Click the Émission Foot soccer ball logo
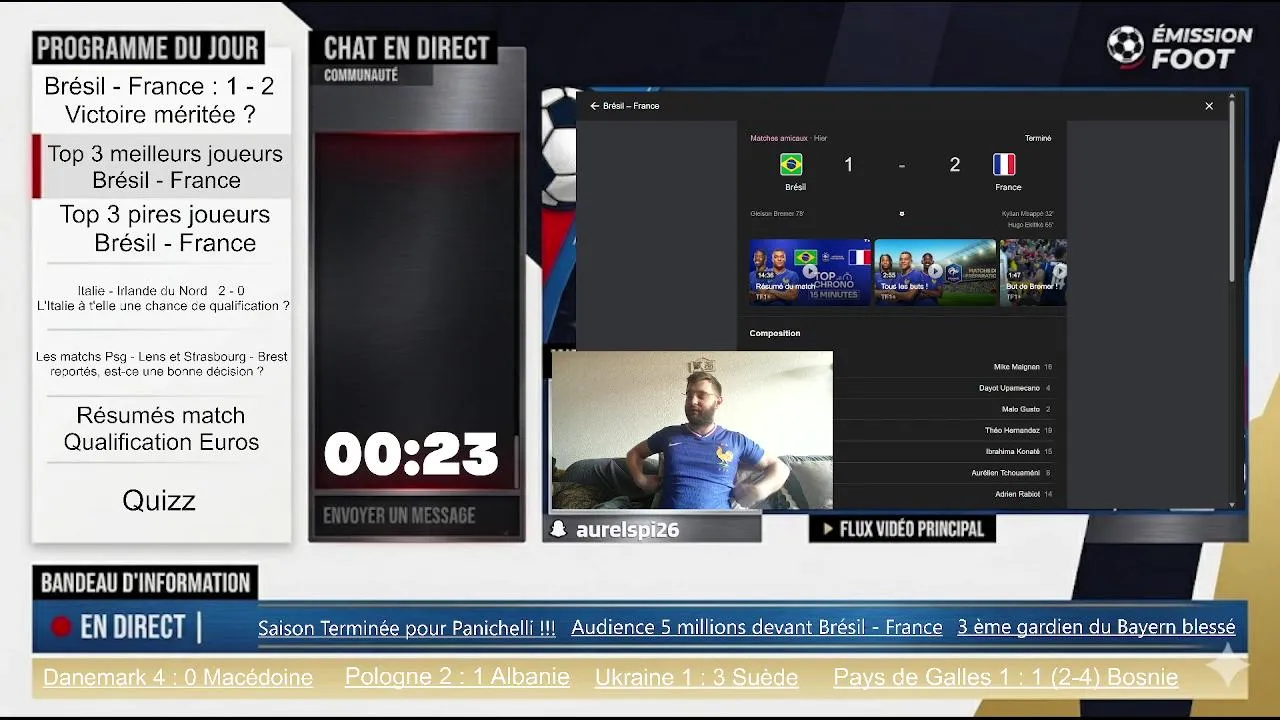This screenshot has height=720, width=1280. (x=1125, y=46)
